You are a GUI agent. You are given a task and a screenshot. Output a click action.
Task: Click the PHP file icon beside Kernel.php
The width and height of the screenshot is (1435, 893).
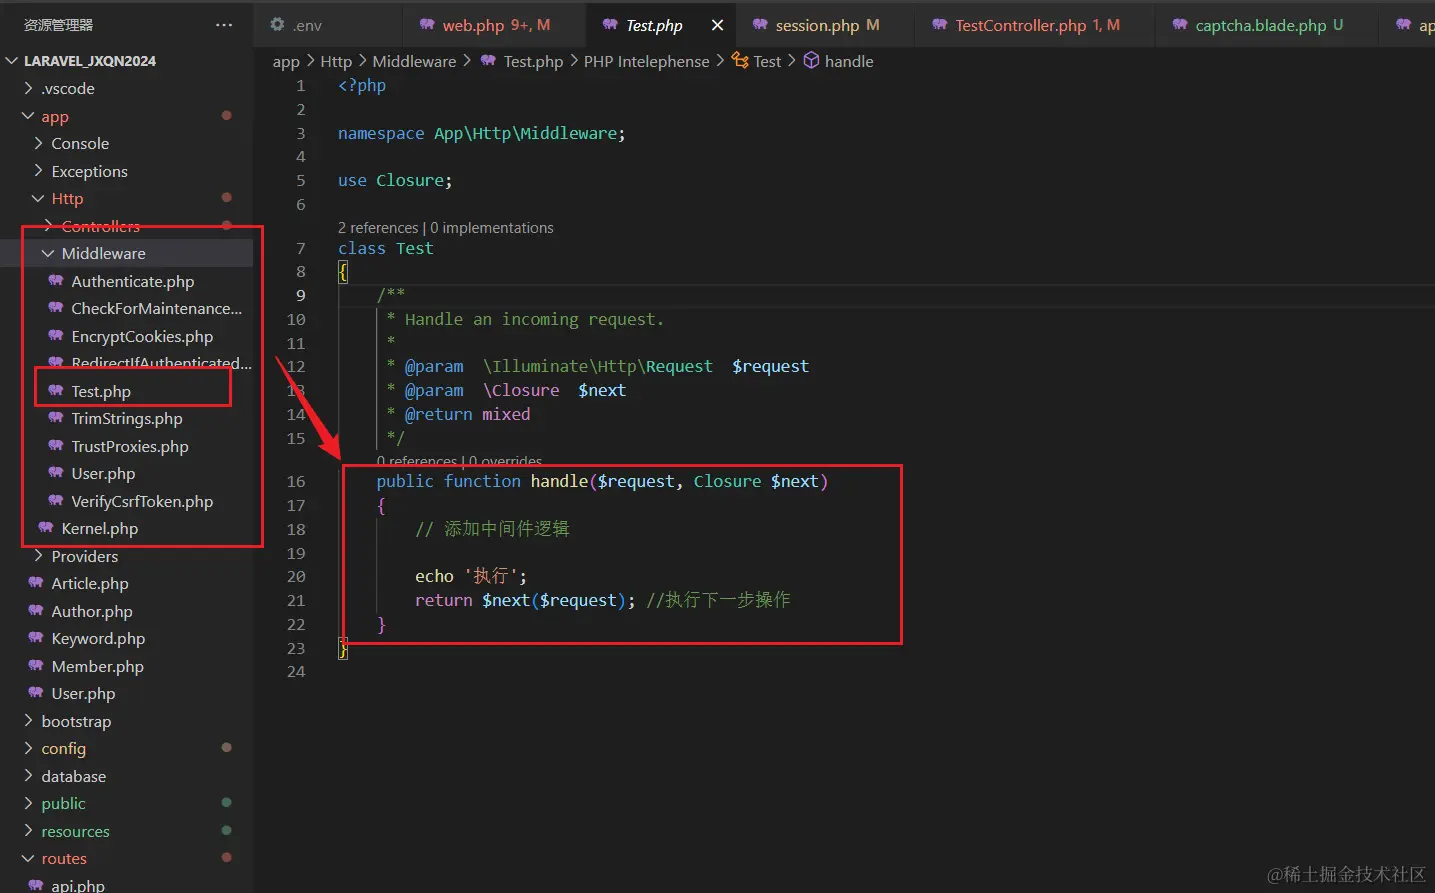pos(46,528)
